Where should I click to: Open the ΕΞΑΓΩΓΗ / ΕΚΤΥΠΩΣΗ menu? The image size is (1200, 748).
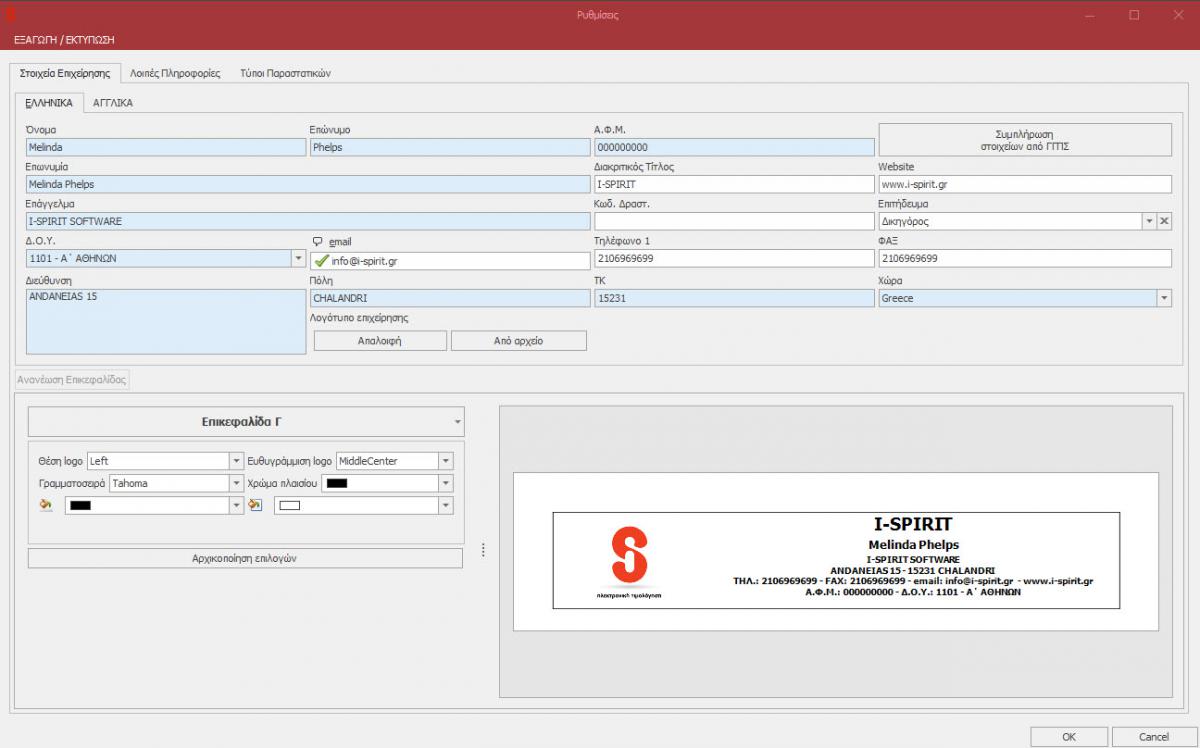tap(64, 39)
